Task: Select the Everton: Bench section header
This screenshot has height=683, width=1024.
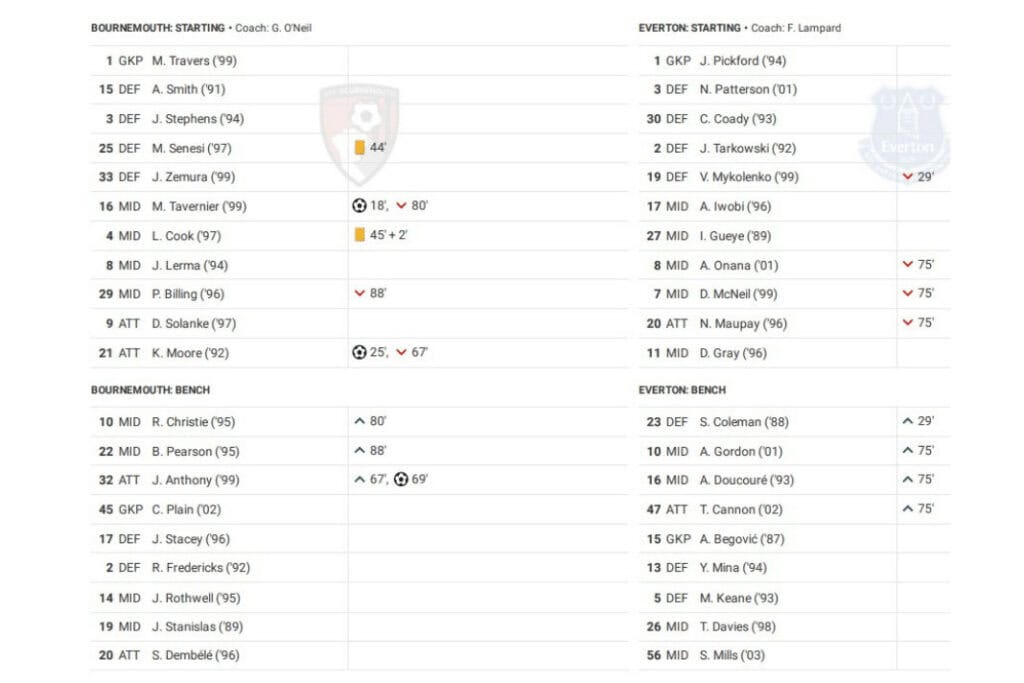Action: [x=682, y=390]
